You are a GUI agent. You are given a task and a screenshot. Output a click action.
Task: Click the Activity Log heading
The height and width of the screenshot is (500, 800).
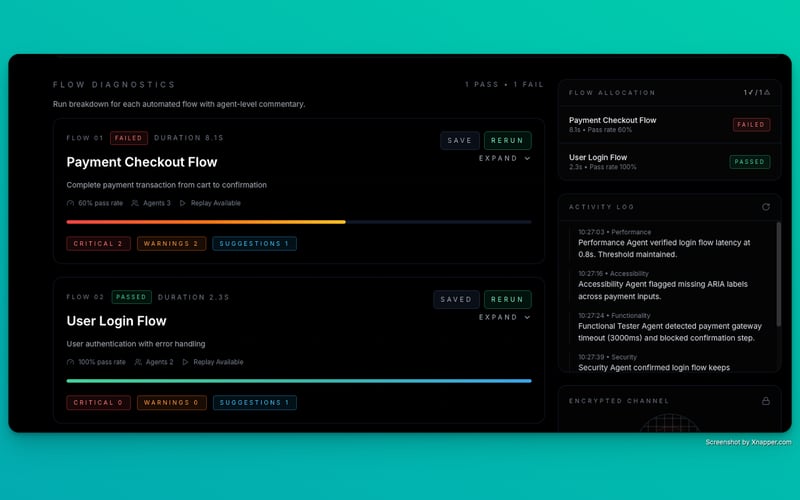coord(602,207)
